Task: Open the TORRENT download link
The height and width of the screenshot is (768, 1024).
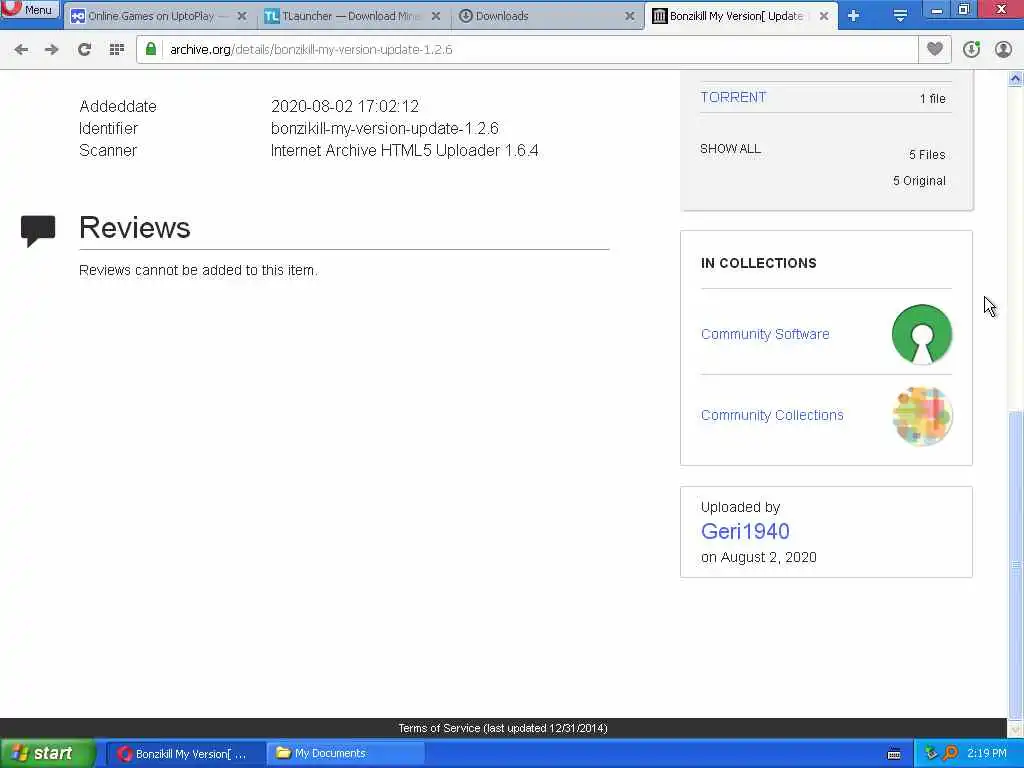Action: pyautogui.click(x=733, y=97)
